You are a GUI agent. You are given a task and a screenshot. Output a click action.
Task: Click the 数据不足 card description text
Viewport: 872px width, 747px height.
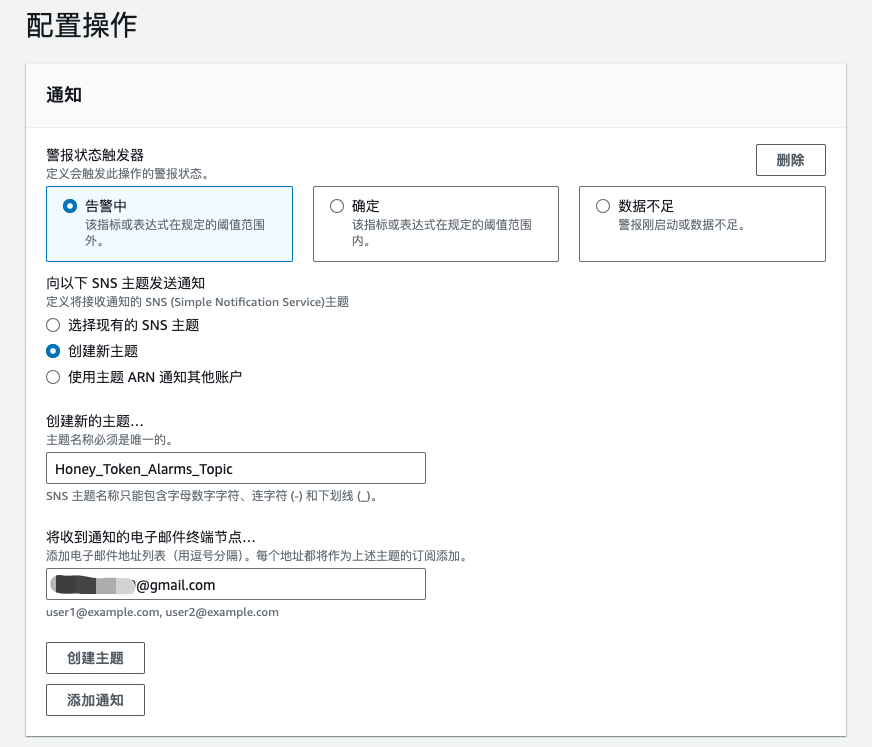(682, 225)
